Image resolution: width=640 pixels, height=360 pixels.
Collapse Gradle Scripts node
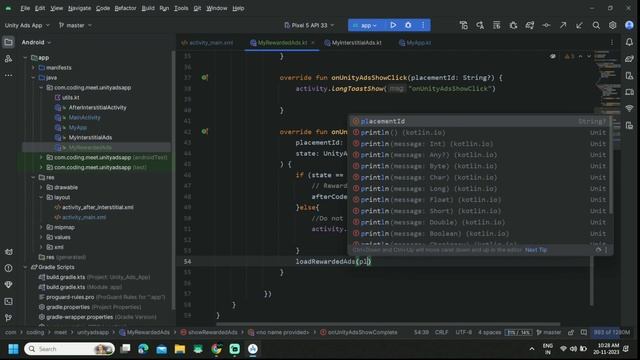pos(25,267)
